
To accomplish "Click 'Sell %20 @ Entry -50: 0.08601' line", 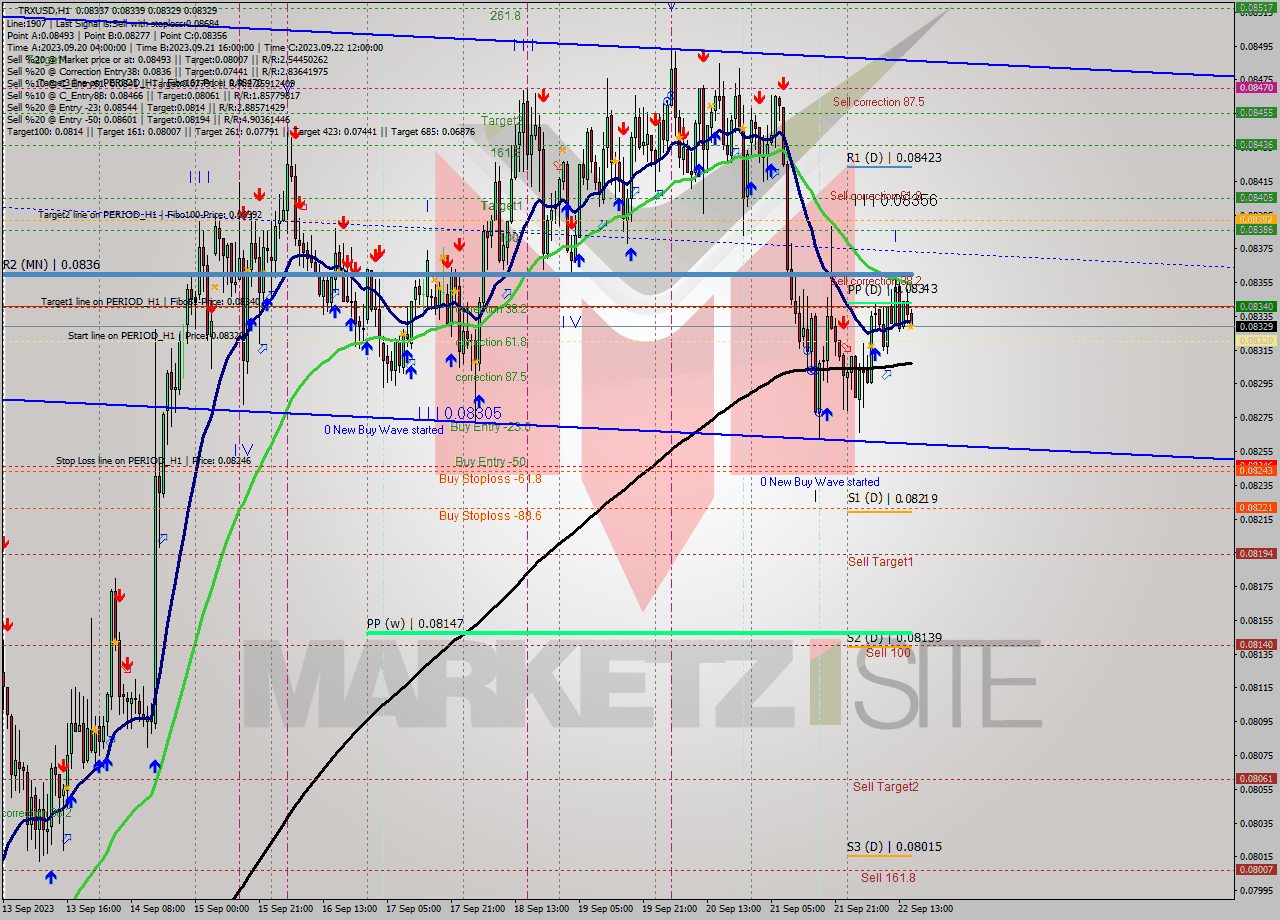I will [x=148, y=119].
